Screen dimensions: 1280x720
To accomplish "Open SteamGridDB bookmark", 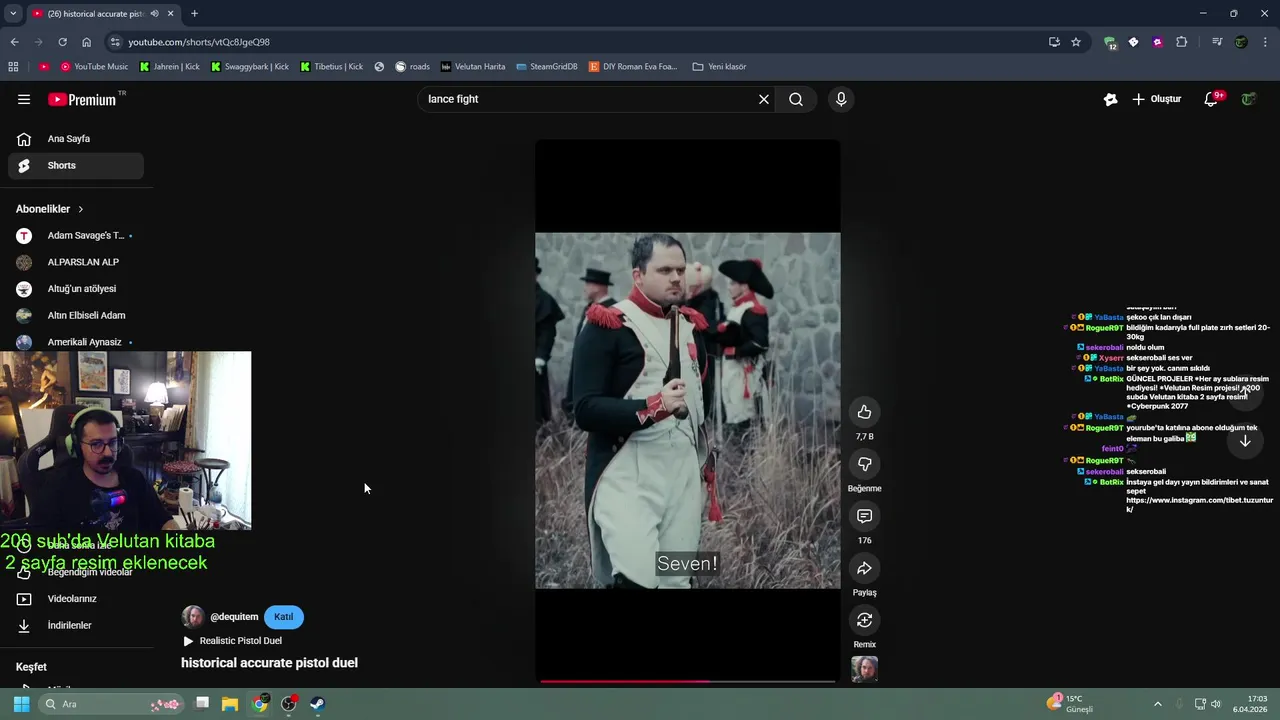I will [547, 67].
